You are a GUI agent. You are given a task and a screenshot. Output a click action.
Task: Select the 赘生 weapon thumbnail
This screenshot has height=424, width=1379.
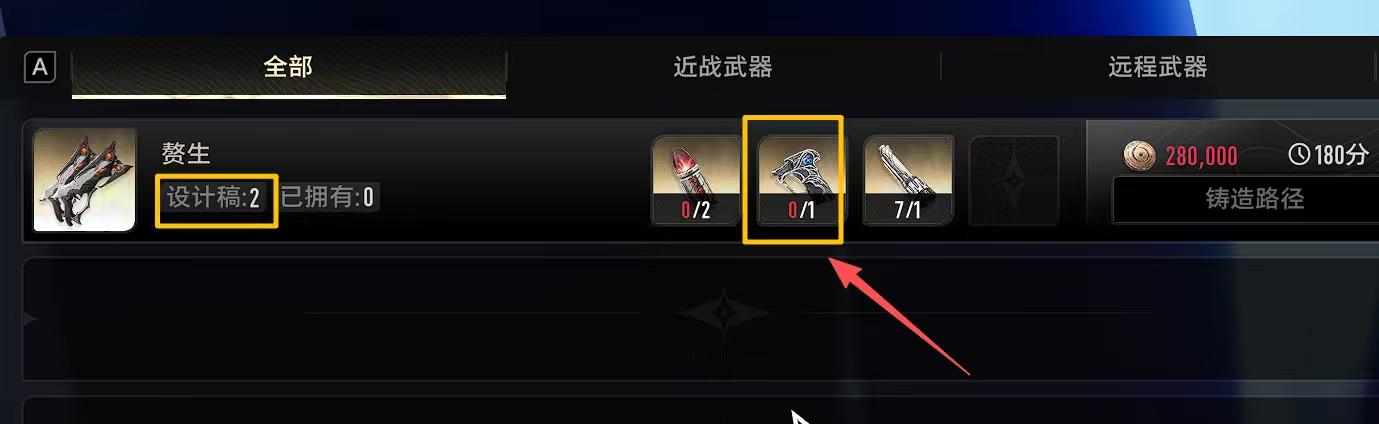pos(85,180)
